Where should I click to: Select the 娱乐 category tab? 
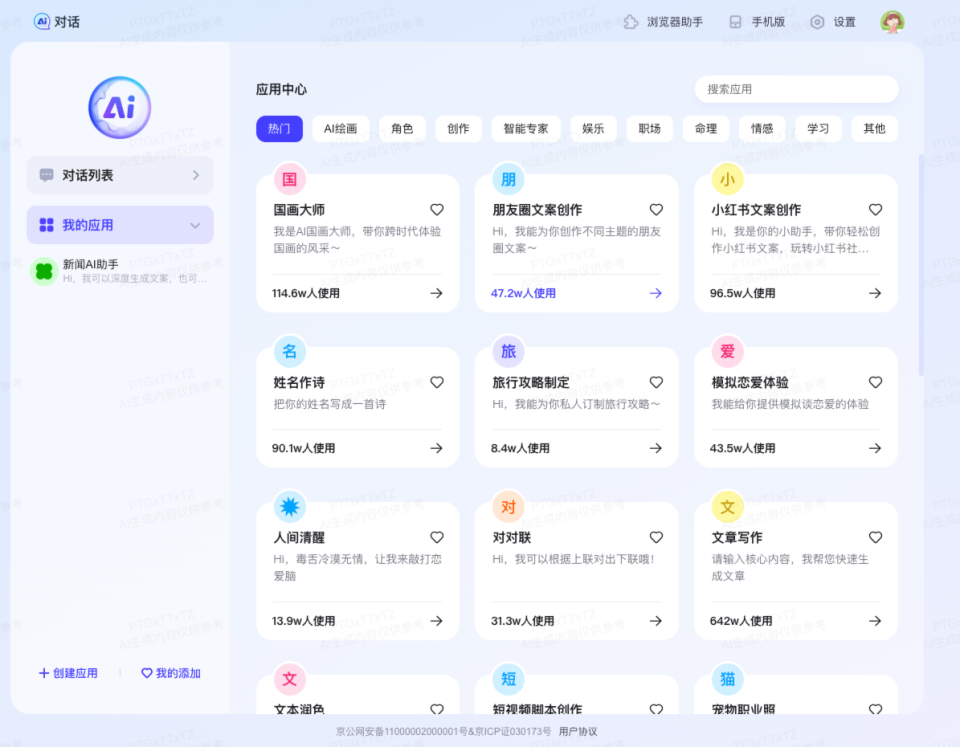pyautogui.click(x=593, y=129)
